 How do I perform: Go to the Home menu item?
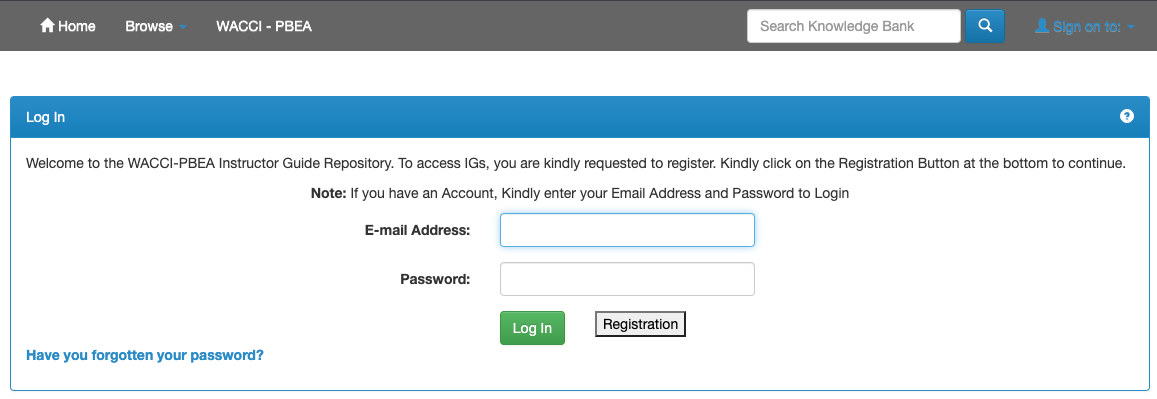click(x=67, y=26)
